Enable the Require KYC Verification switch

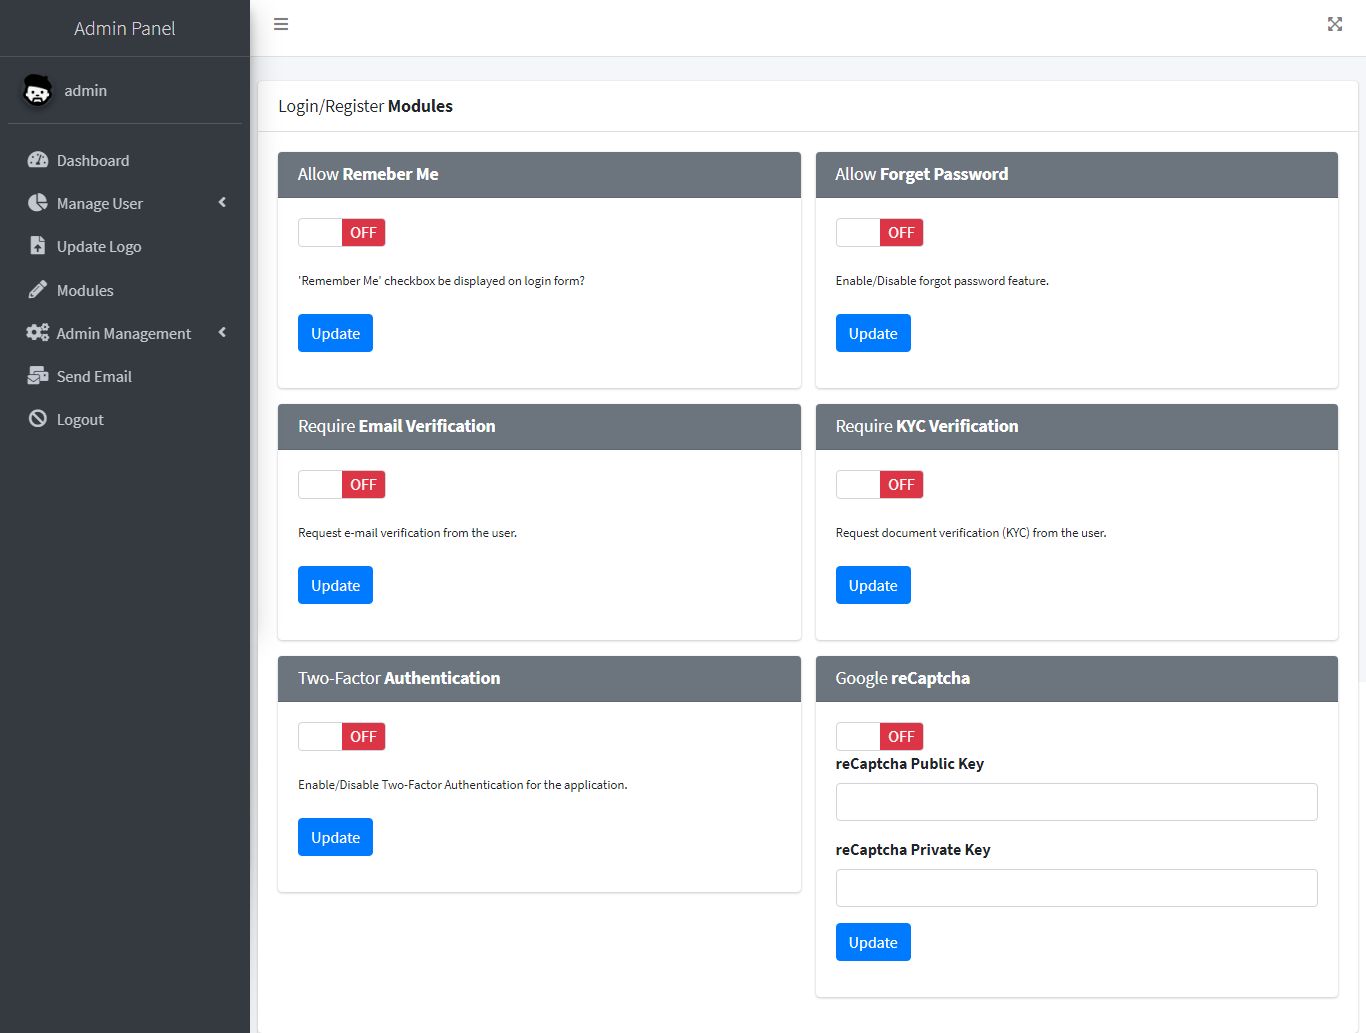pyautogui.click(x=879, y=484)
